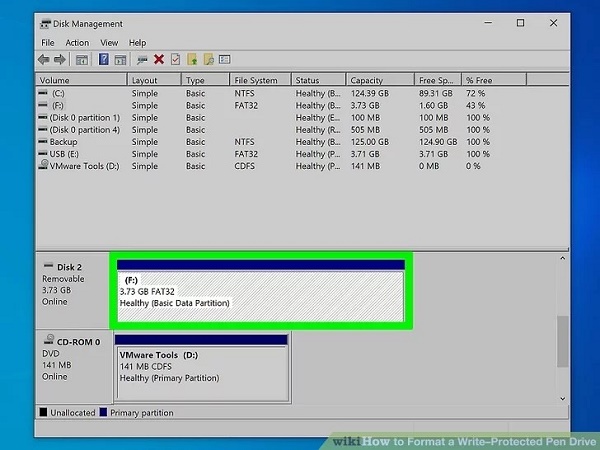Sort by the Type column header
Image resolution: width=600 pixels, height=450 pixels.
click(205, 80)
